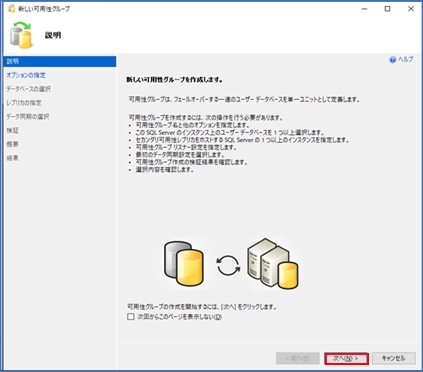Click the database cylinders illustration
The width and height of the screenshot is (423, 372).
coord(184,264)
